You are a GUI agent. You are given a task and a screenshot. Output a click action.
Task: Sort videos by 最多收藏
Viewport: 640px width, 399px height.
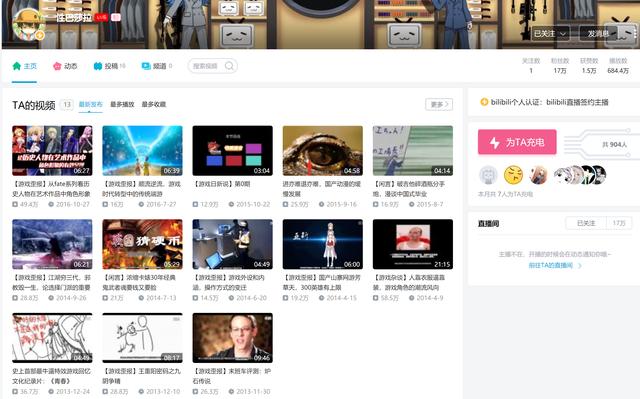coord(153,104)
